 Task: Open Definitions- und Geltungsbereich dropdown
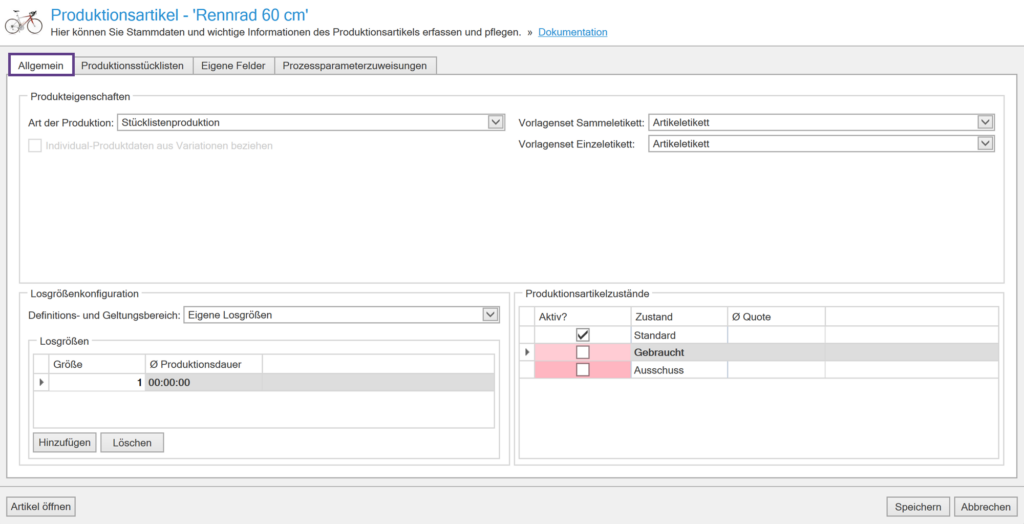coord(490,315)
